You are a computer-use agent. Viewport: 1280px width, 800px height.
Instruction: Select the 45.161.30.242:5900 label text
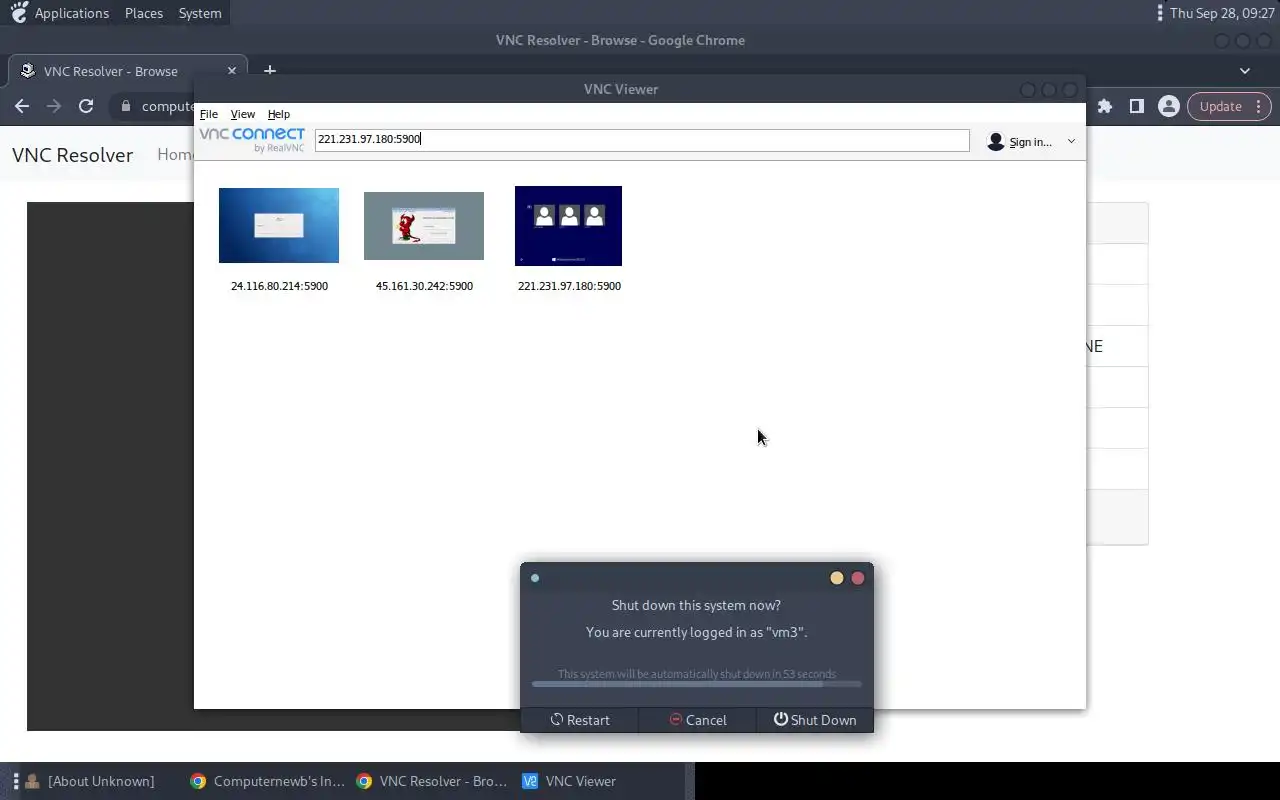[x=424, y=286]
